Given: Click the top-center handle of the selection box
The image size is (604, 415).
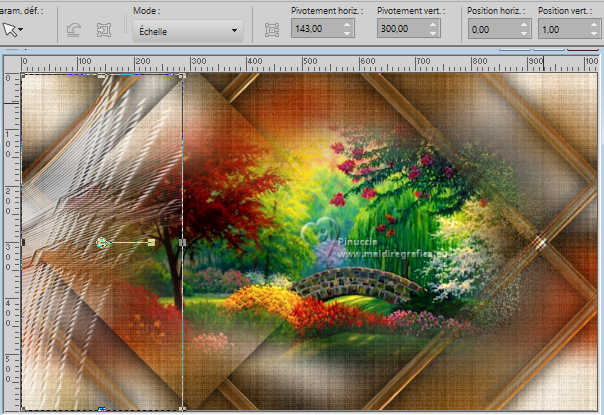Looking at the screenshot, I should point(102,76).
